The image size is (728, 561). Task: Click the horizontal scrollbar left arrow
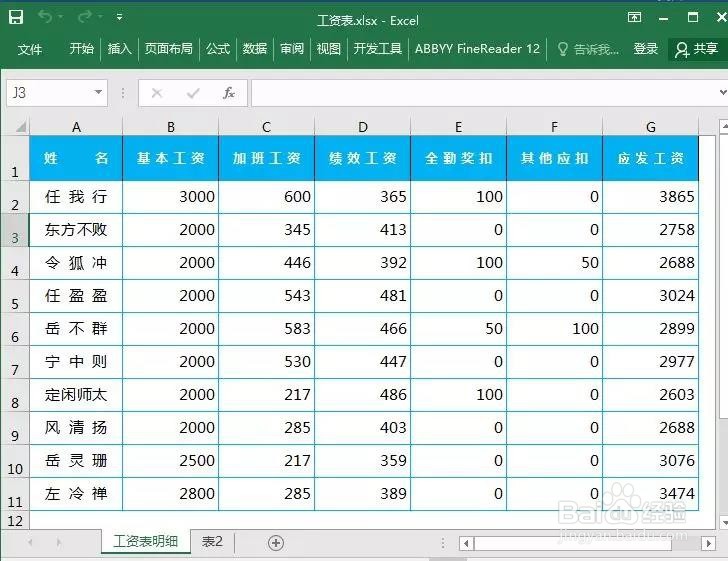coord(466,543)
